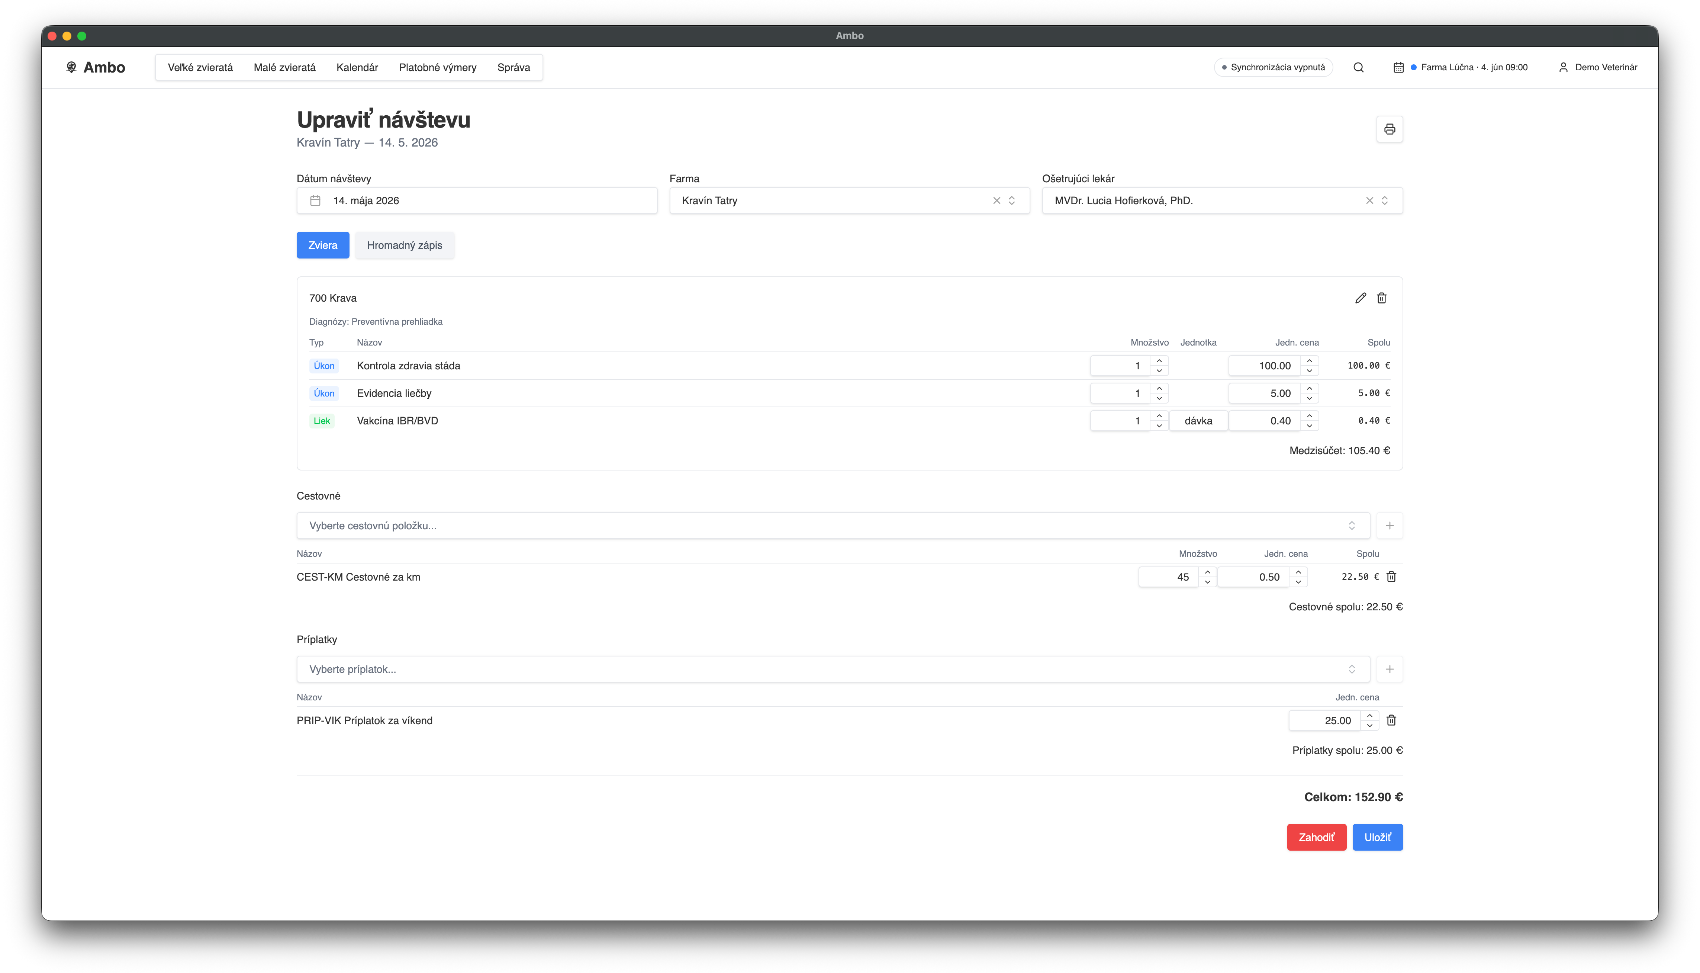Open the Farma dropdown chevrons

click(x=1012, y=201)
